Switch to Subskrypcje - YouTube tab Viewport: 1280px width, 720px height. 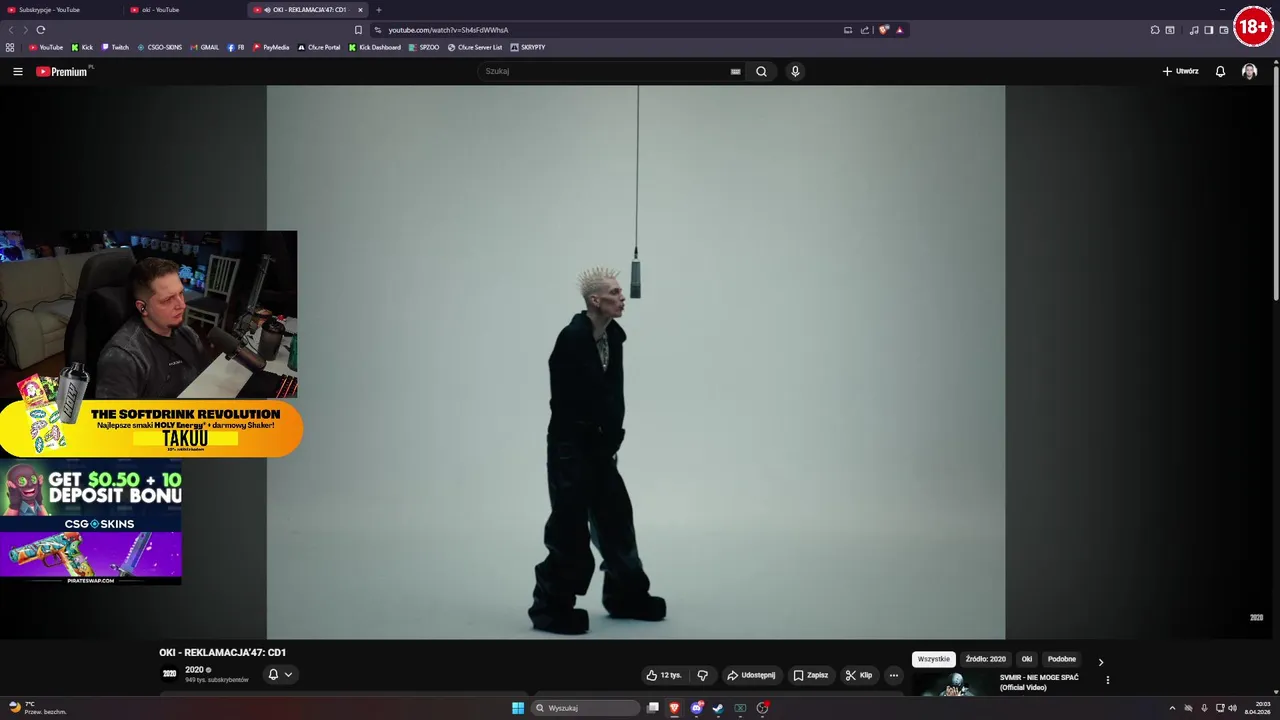point(62,10)
